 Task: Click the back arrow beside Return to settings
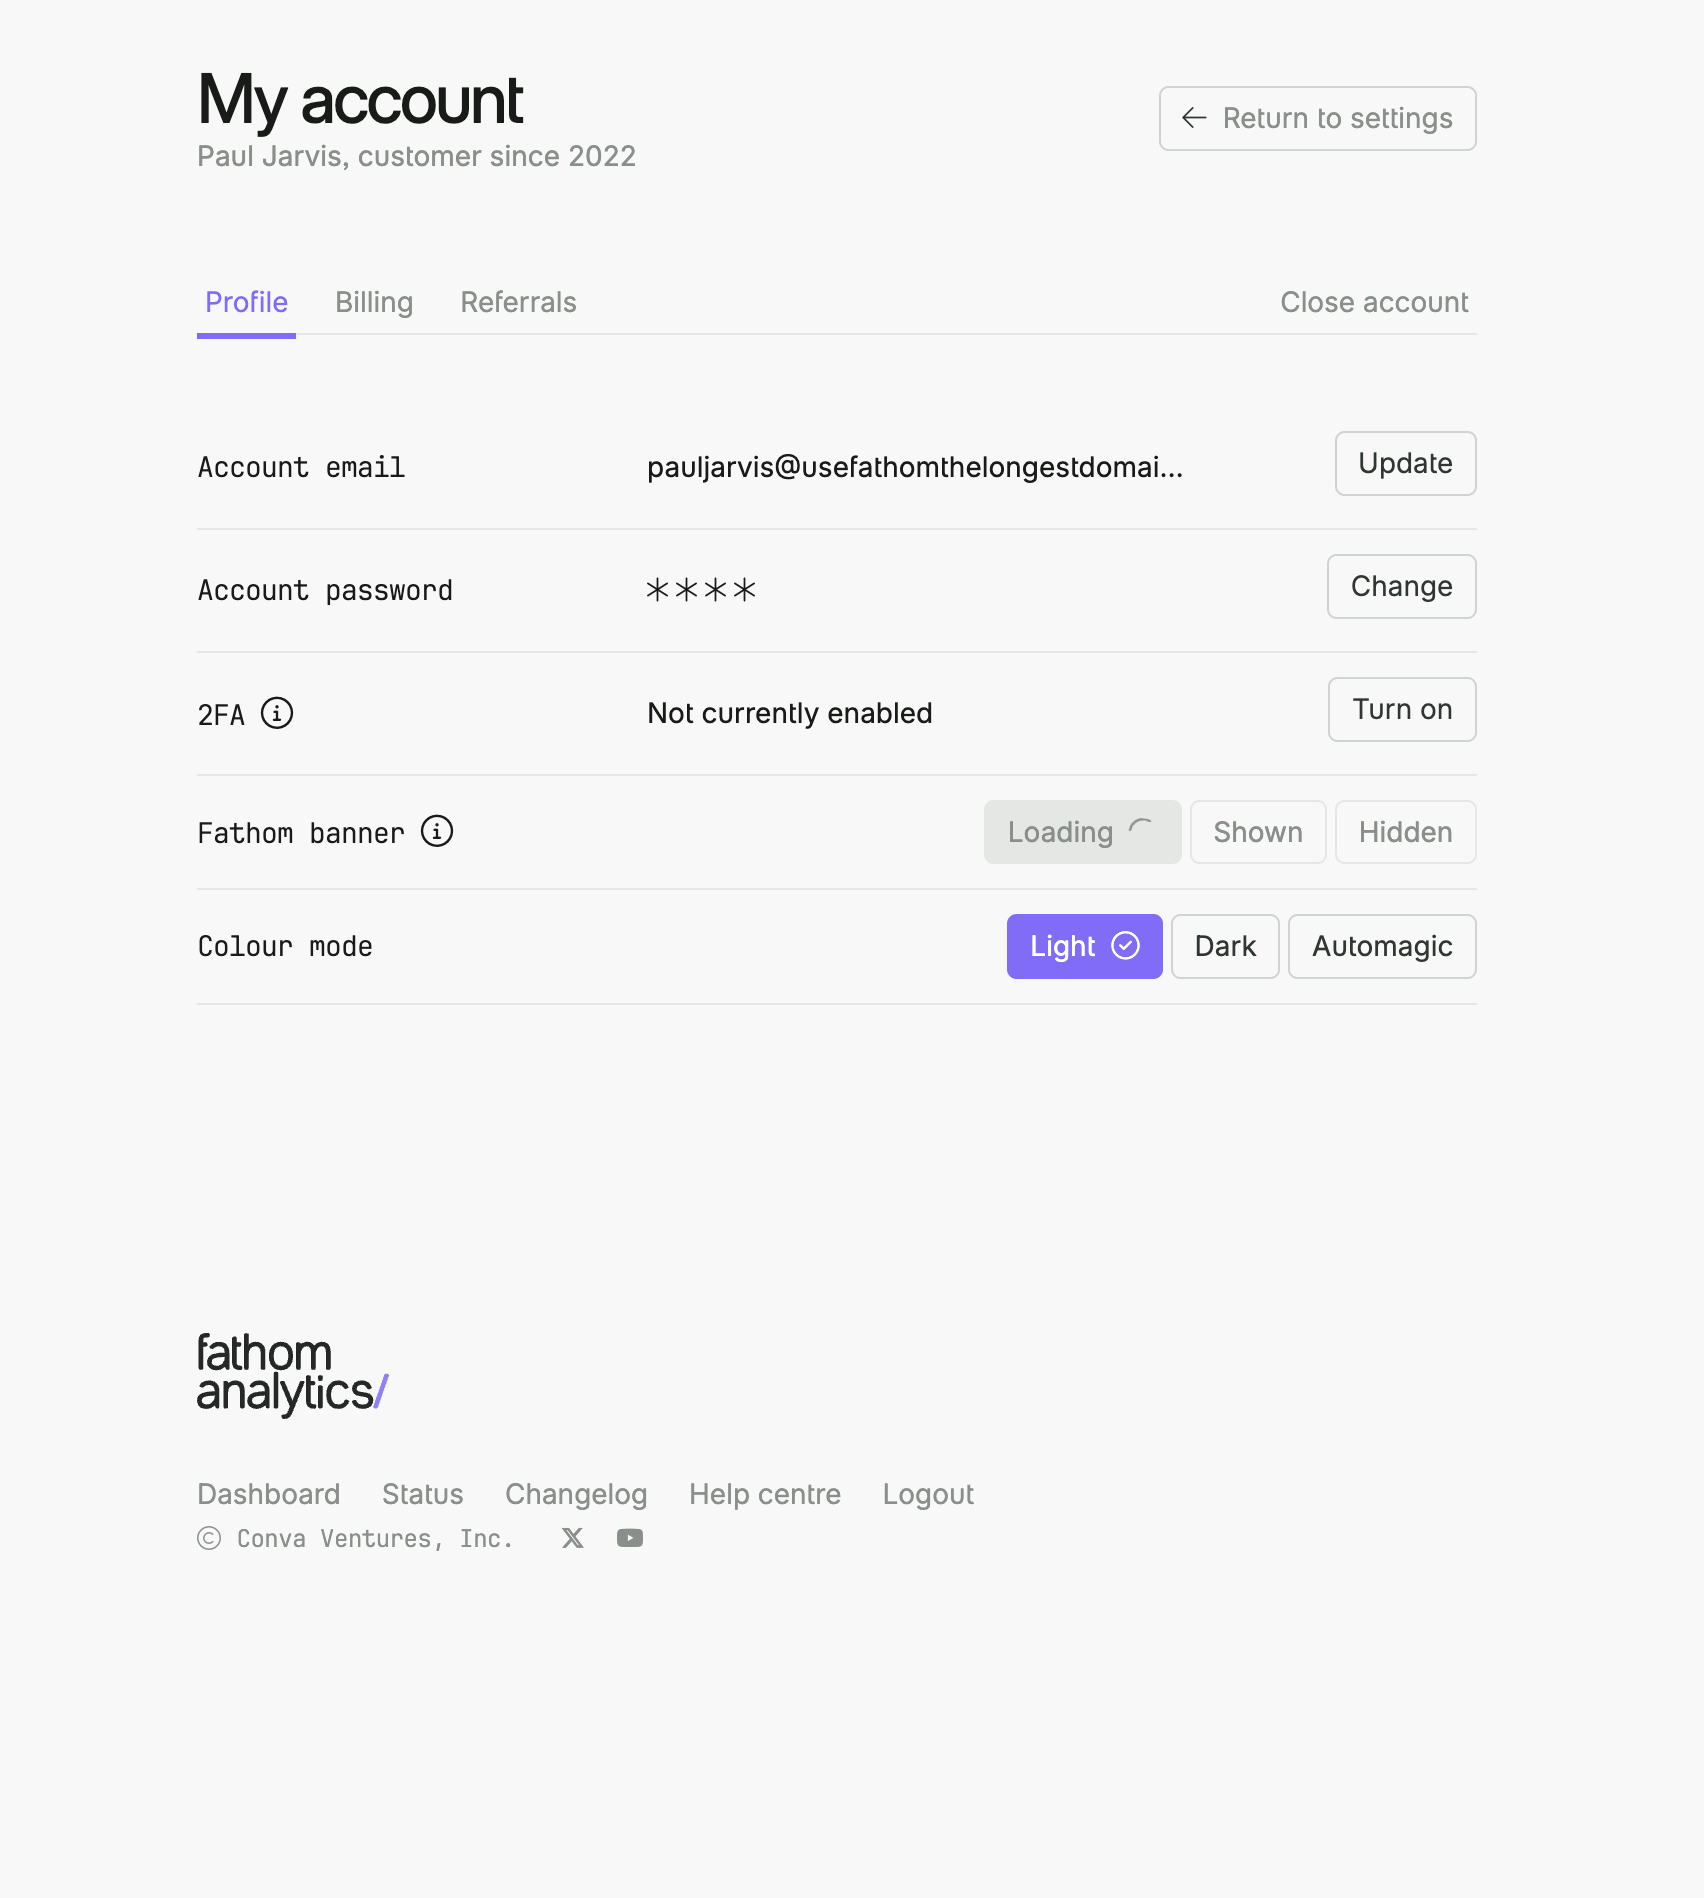point(1193,118)
